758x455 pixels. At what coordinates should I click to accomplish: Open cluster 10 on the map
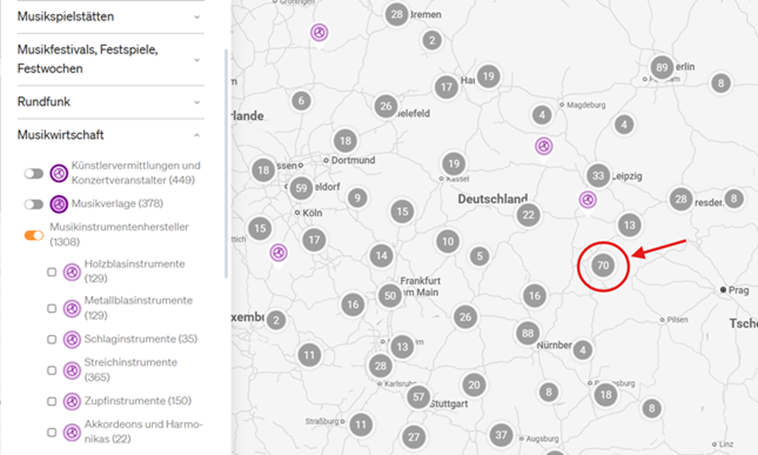[x=448, y=241]
